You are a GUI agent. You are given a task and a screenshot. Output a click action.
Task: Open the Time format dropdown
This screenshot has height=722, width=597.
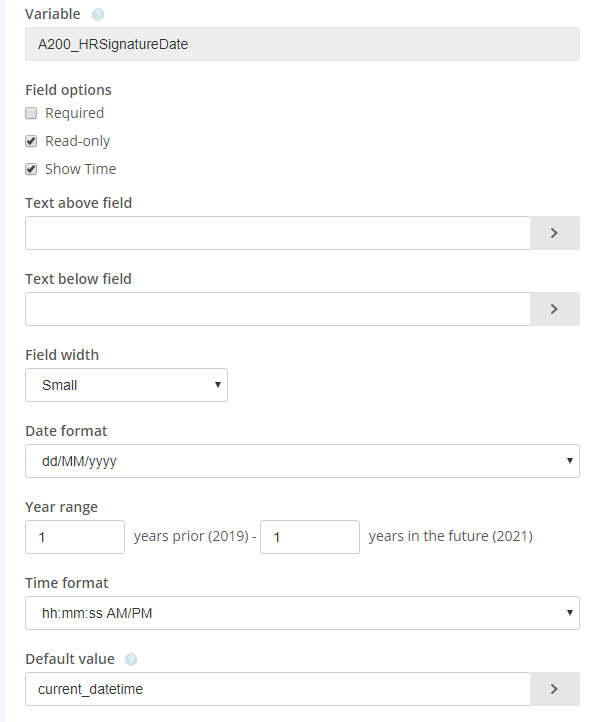click(302, 613)
